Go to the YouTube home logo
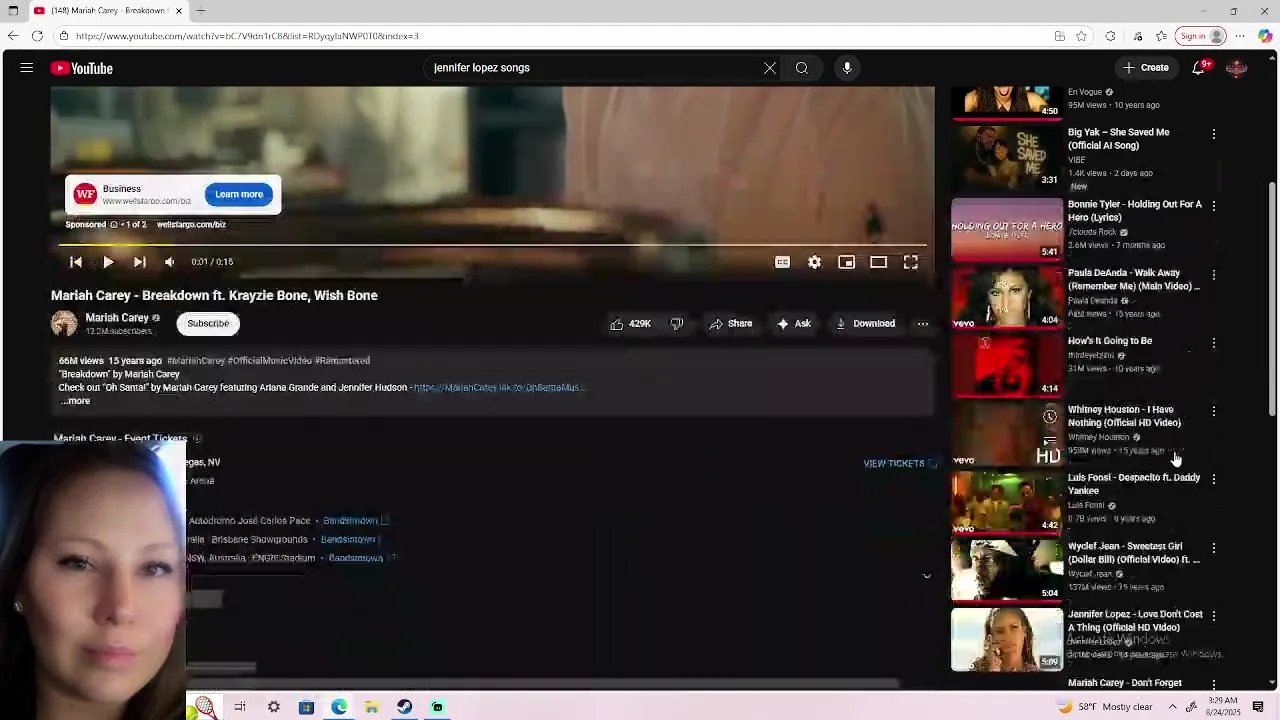The height and width of the screenshot is (720, 1280). coord(82,68)
